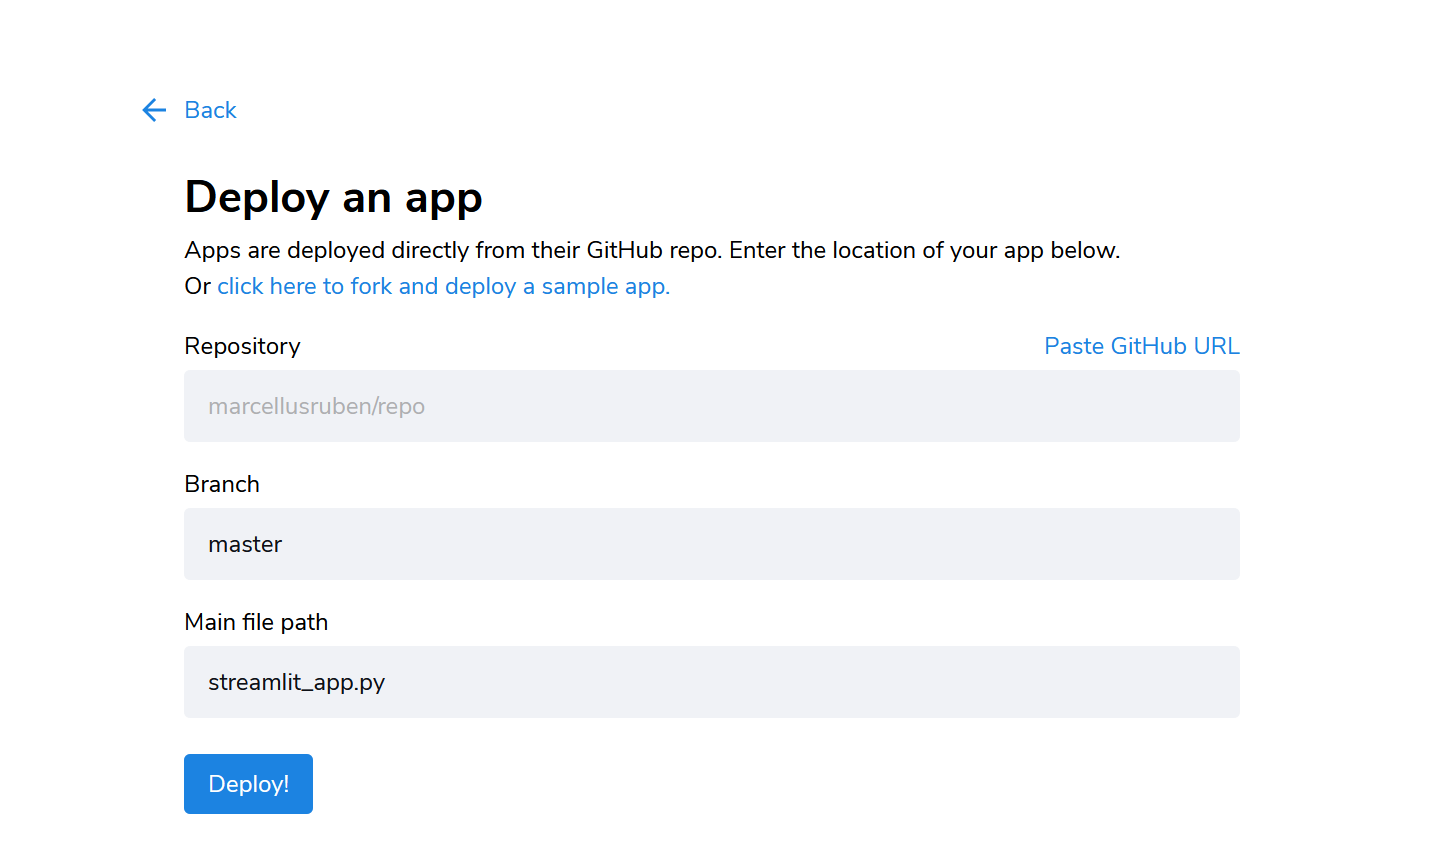Viewport: 1437px width, 843px height.
Task: Click the word app in the heading
Action: pyautogui.click(x=443, y=198)
